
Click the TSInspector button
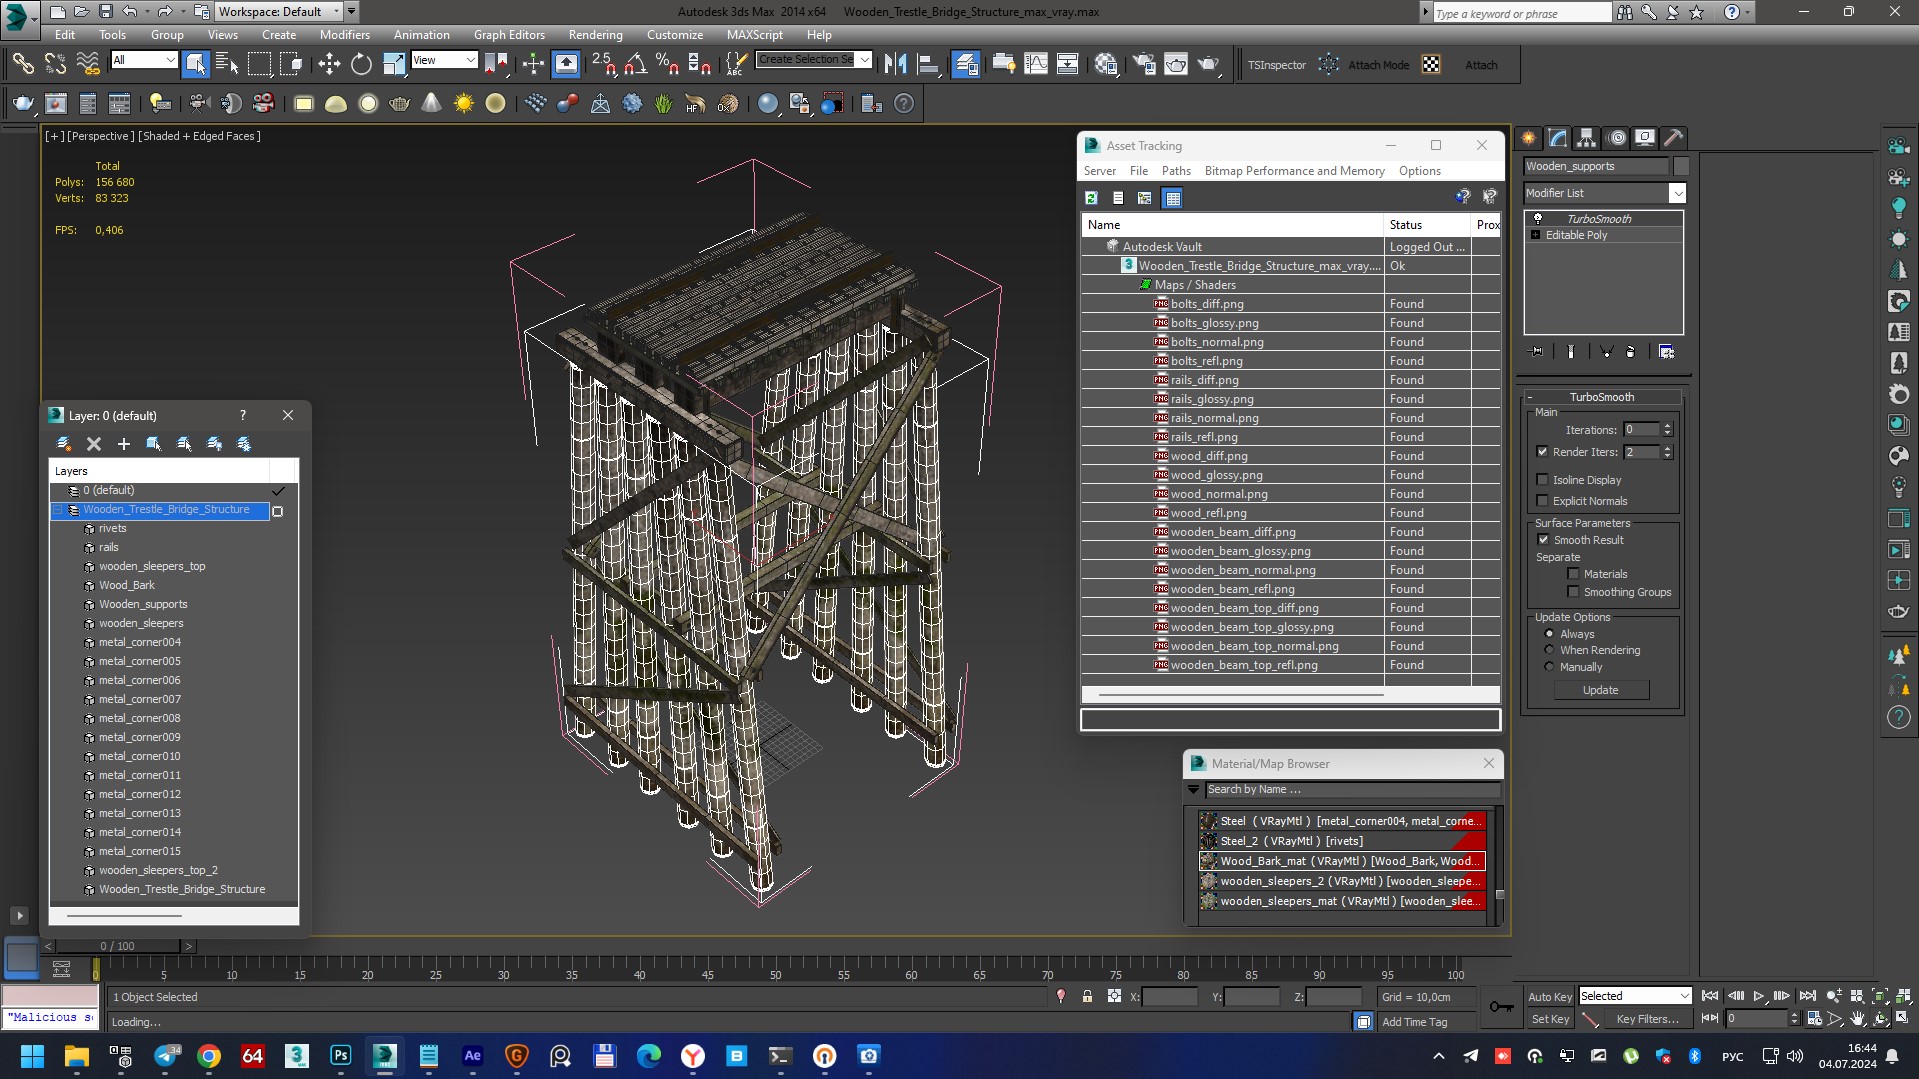[1277, 65]
